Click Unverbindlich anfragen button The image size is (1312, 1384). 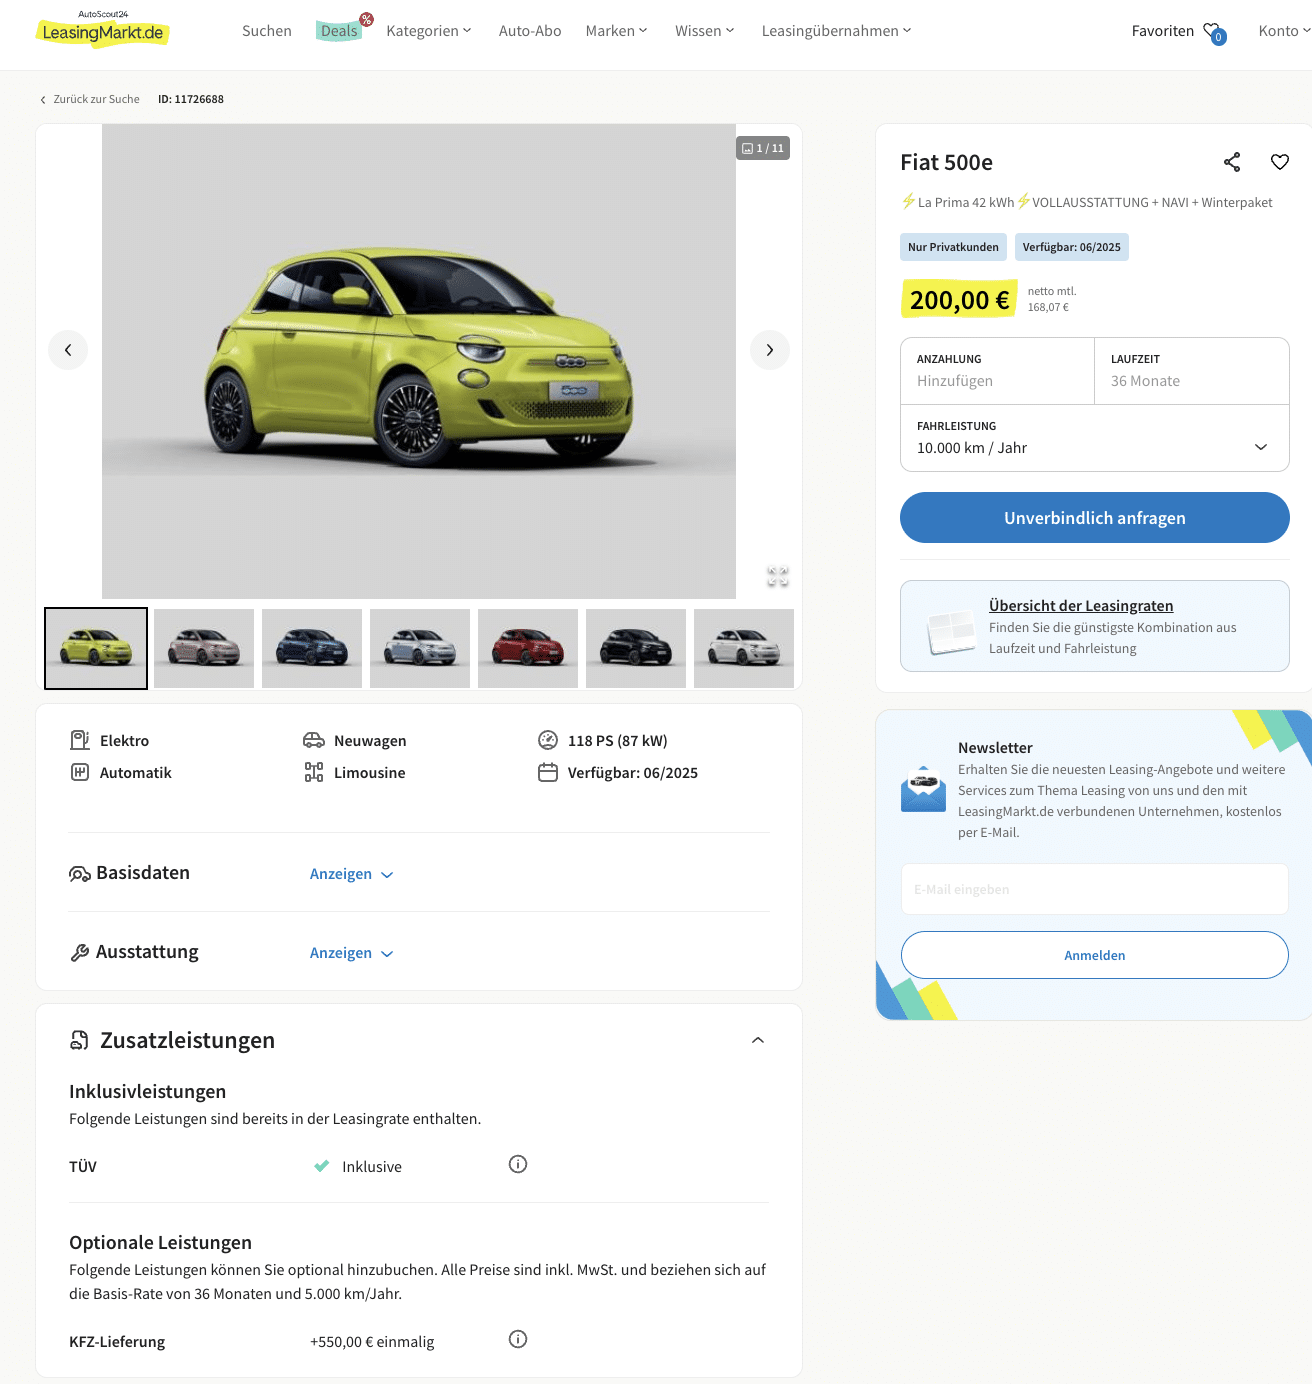point(1095,518)
